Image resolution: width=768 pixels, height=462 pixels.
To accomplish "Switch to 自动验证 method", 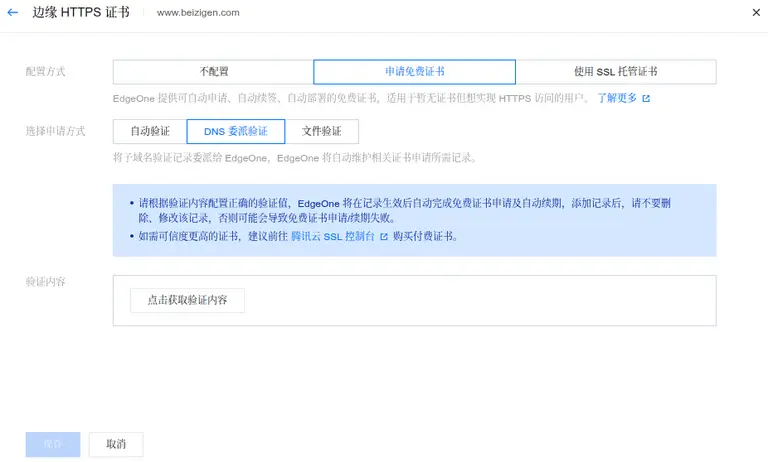I will tap(150, 131).
